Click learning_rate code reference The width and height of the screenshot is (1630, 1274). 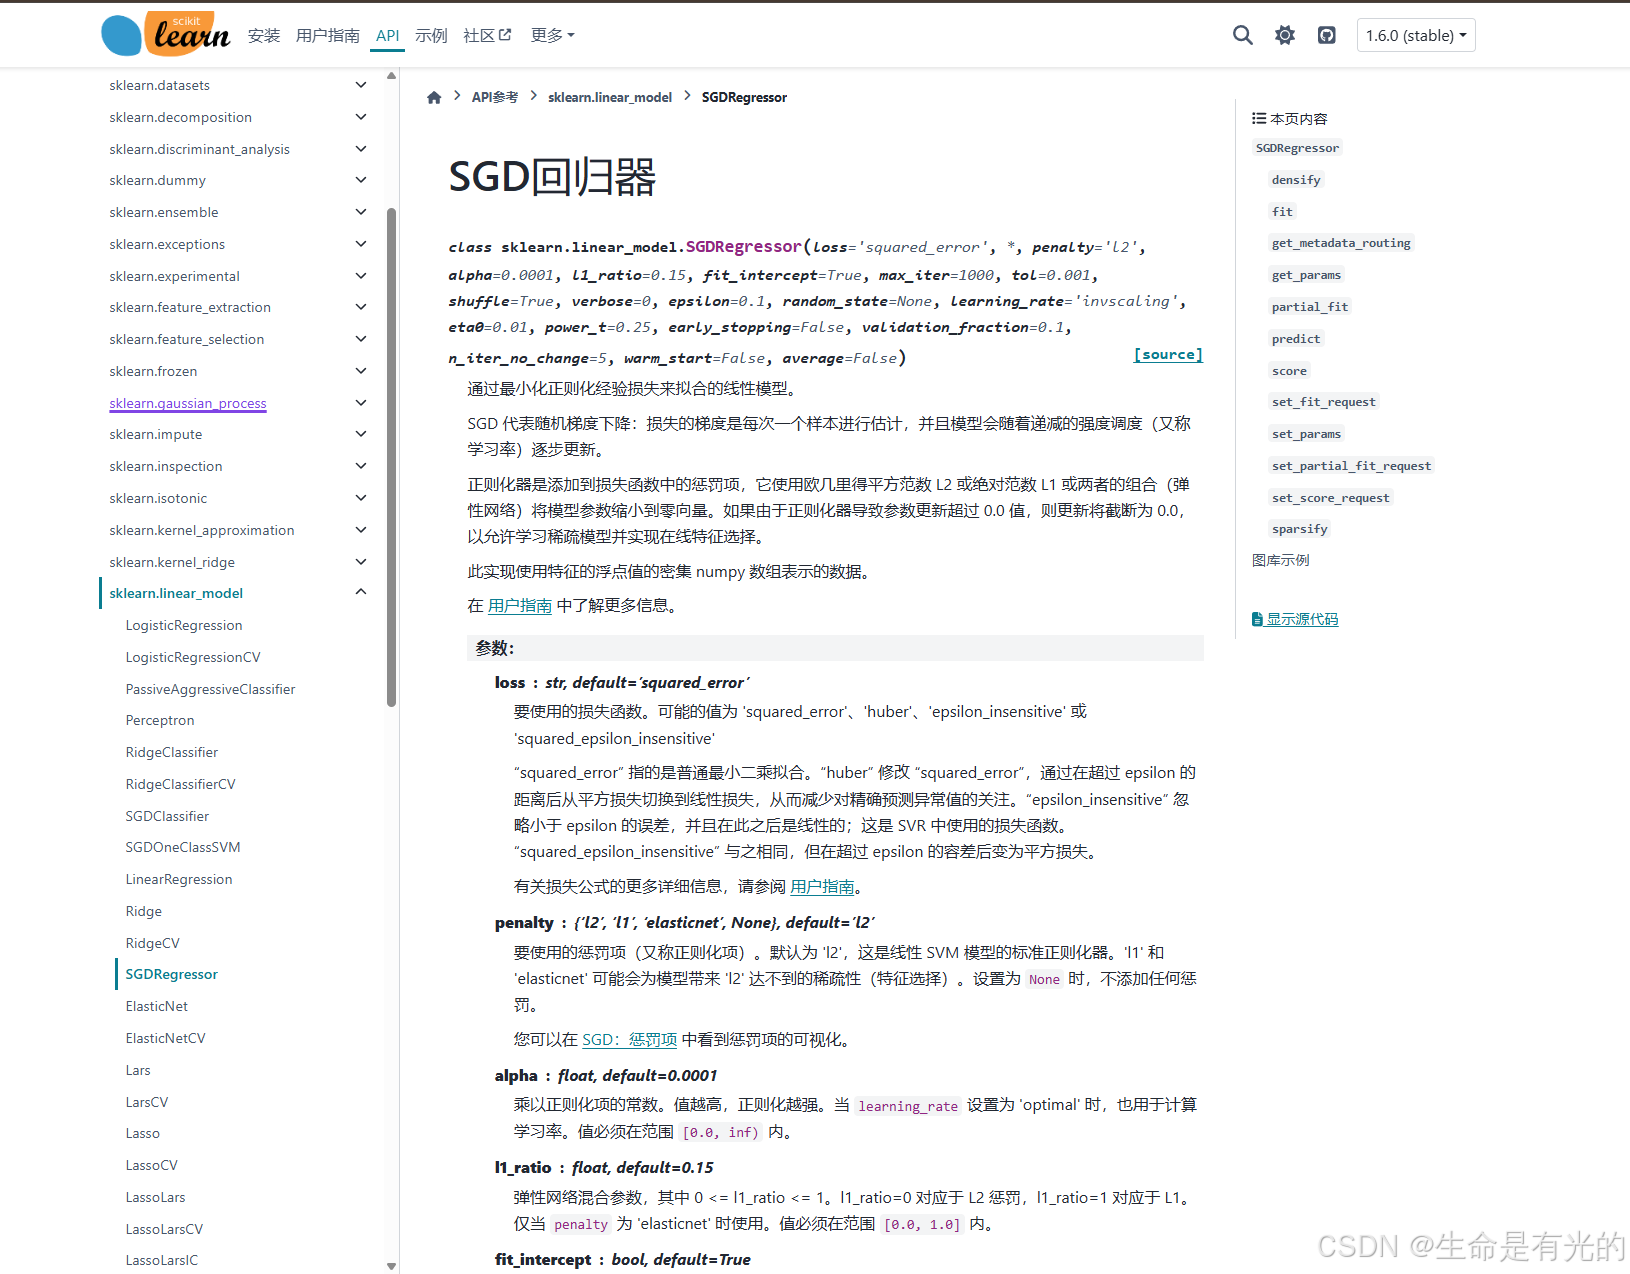tap(908, 1106)
